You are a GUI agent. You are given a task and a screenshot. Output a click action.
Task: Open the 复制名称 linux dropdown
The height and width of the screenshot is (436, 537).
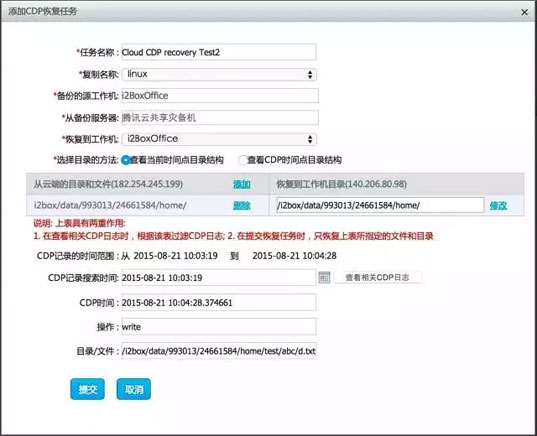pyautogui.click(x=219, y=74)
